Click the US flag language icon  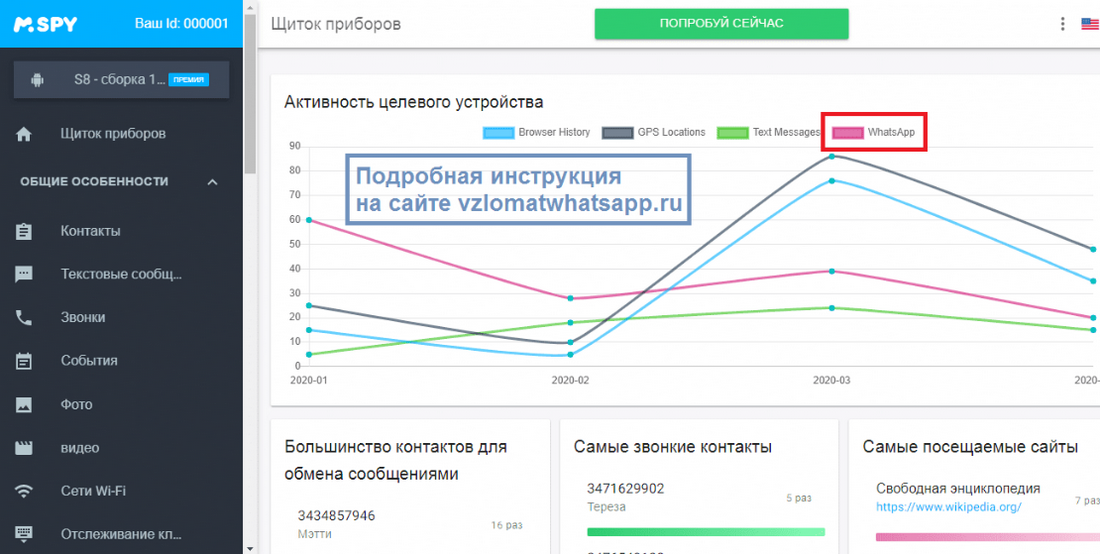[x=1090, y=24]
